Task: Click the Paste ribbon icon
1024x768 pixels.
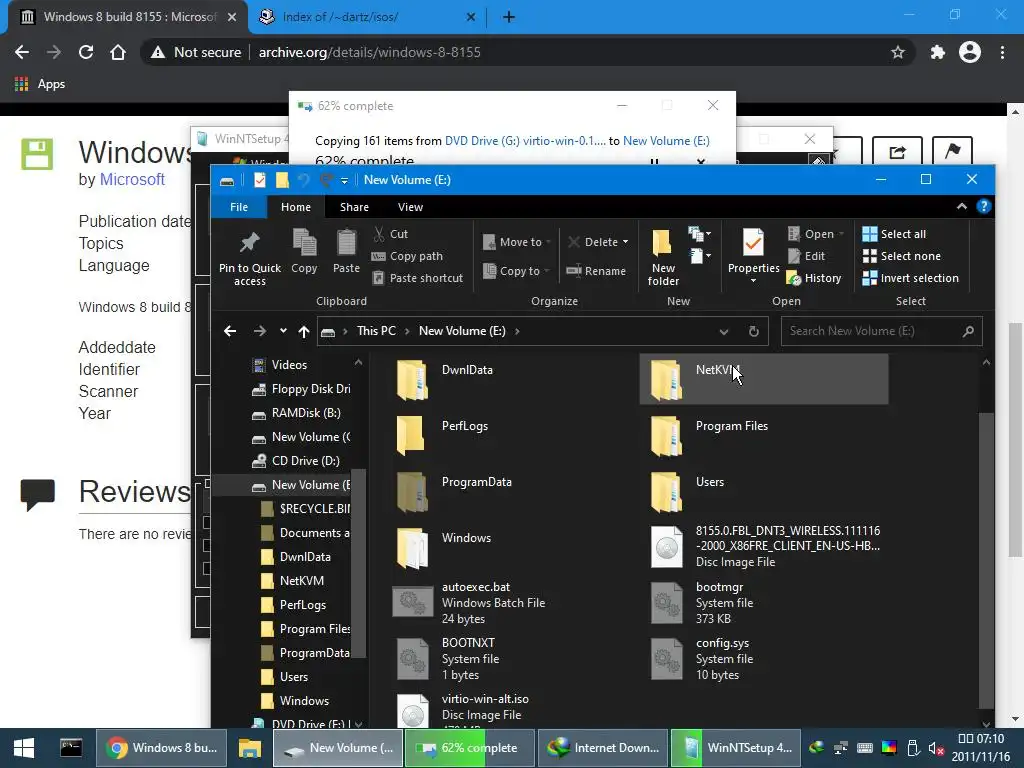Action: [346, 251]
